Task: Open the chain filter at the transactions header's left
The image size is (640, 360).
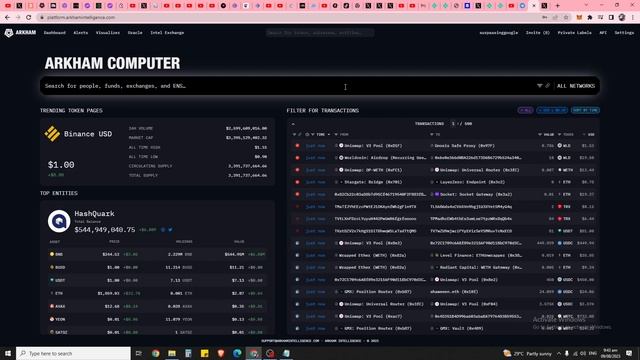Action: [294, 134]
